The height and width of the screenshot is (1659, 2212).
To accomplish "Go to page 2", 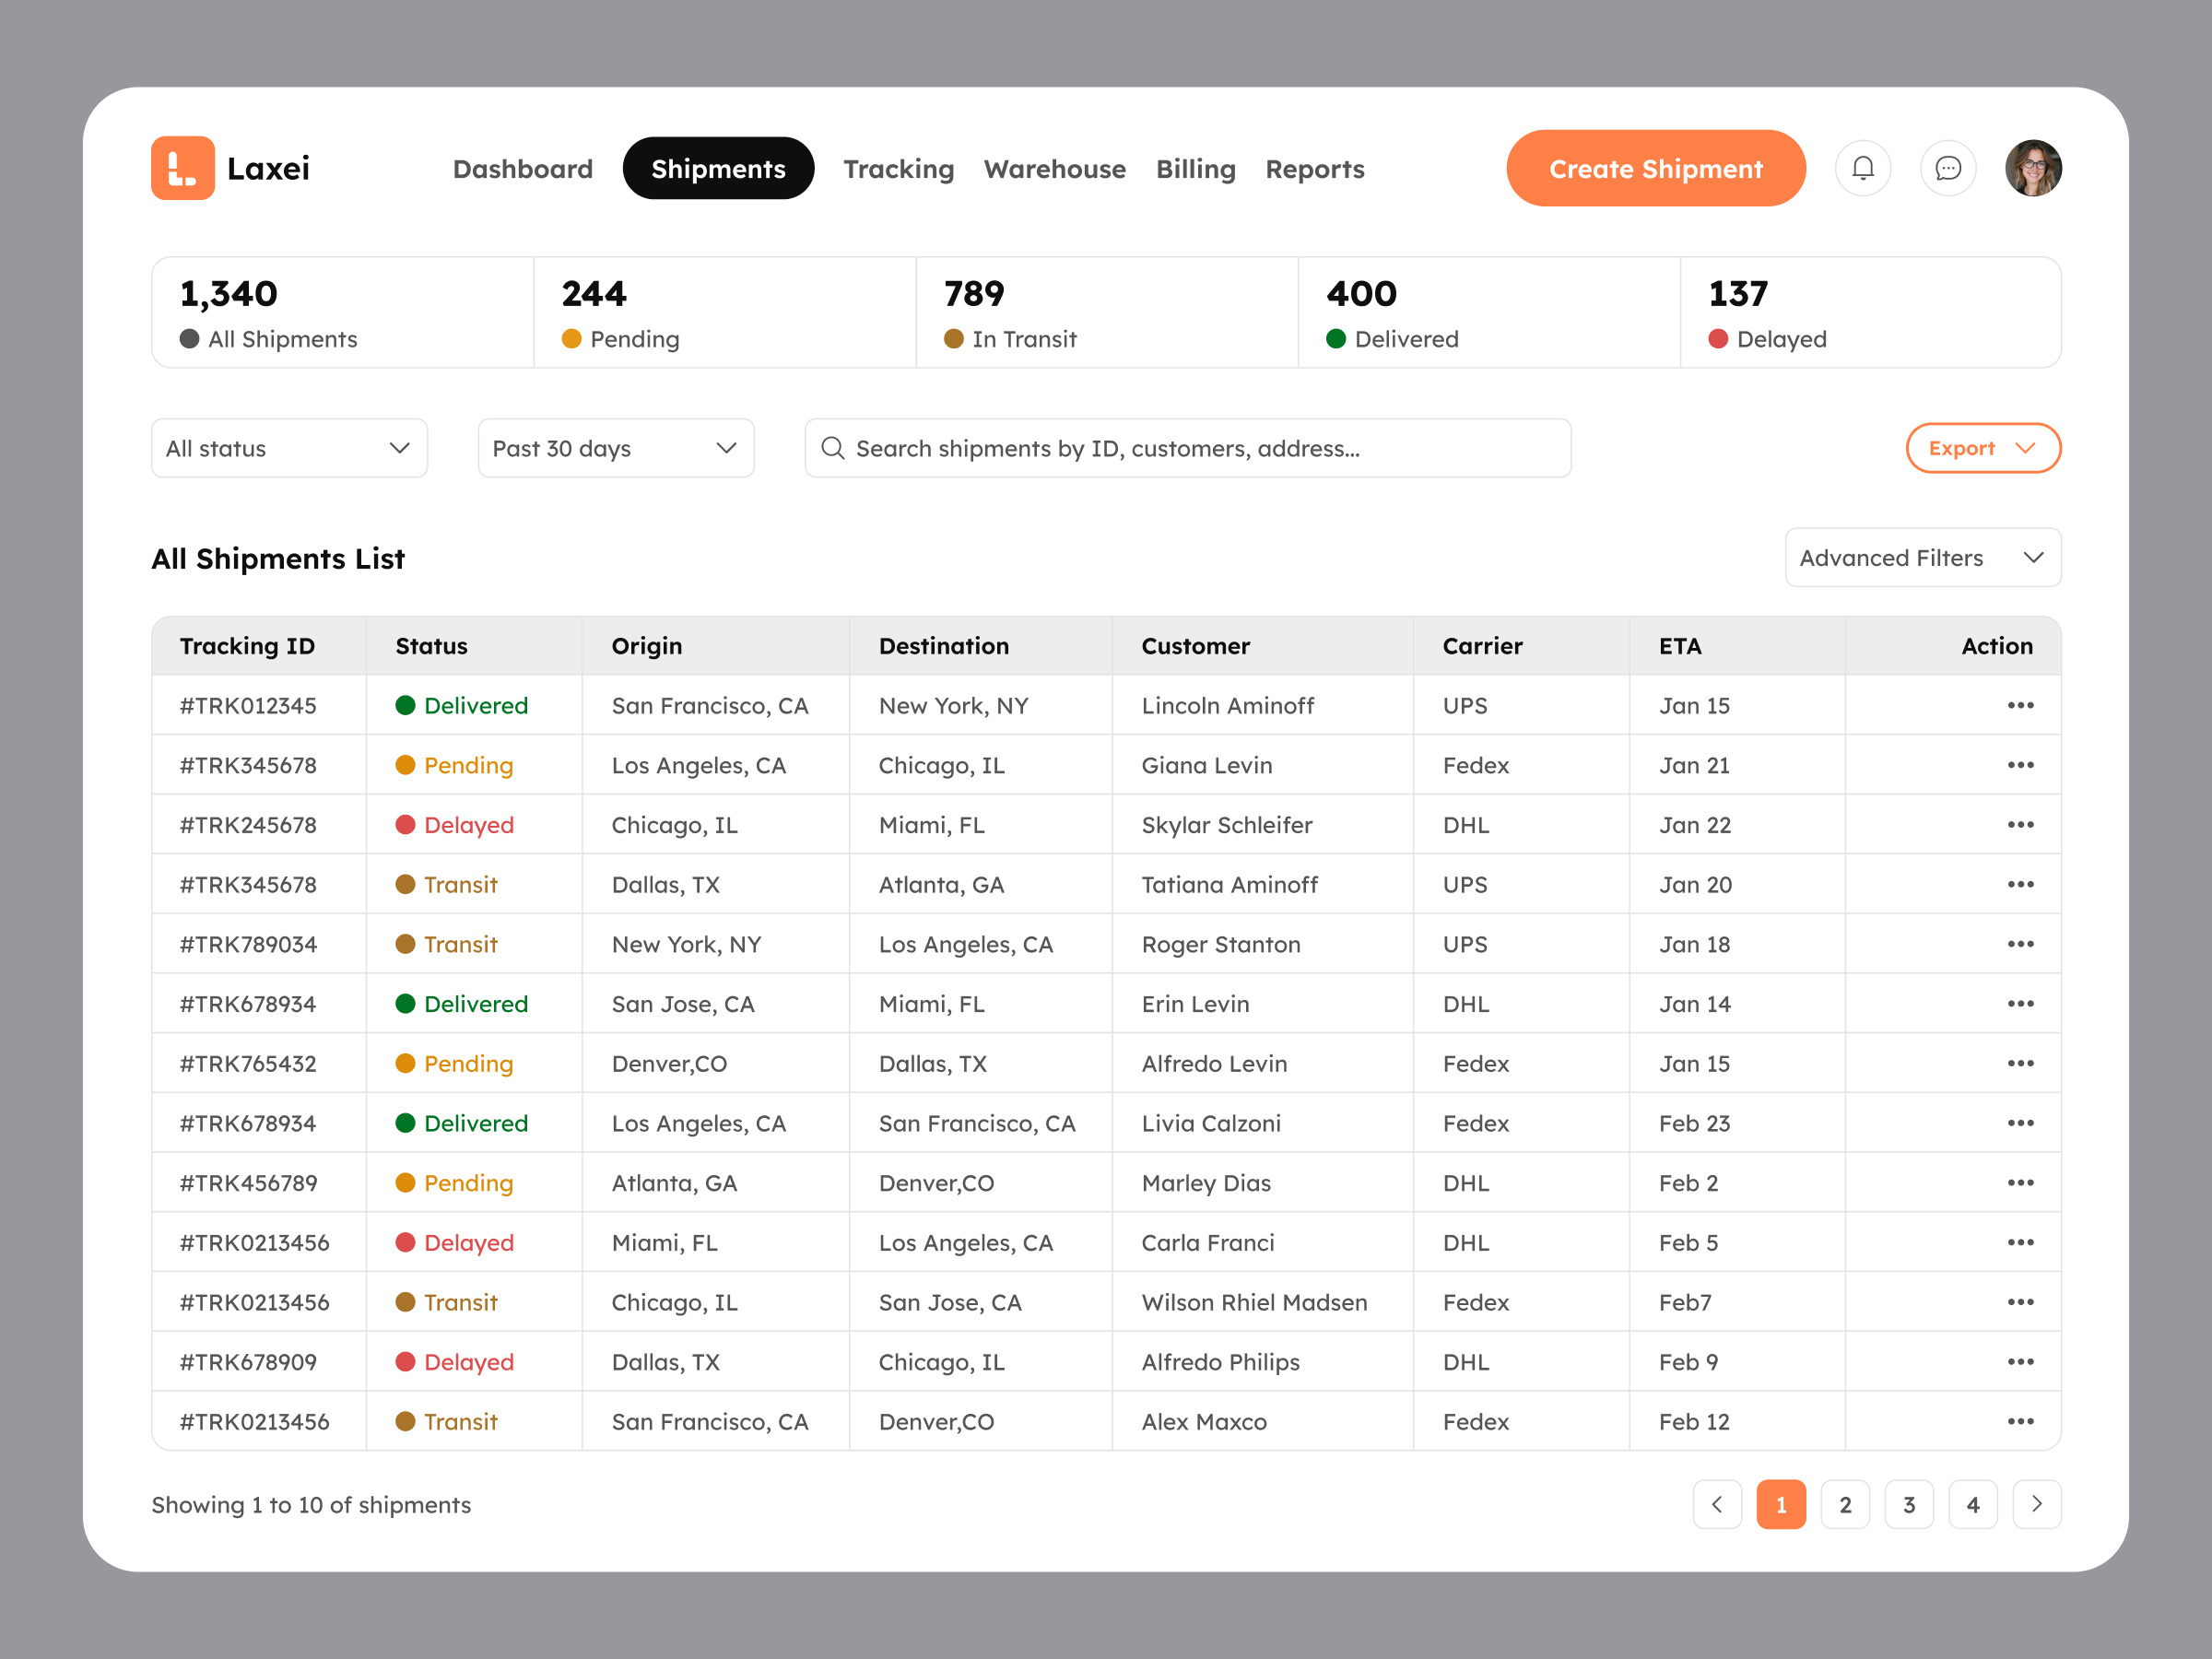I will click(x=1845, y=1504).
